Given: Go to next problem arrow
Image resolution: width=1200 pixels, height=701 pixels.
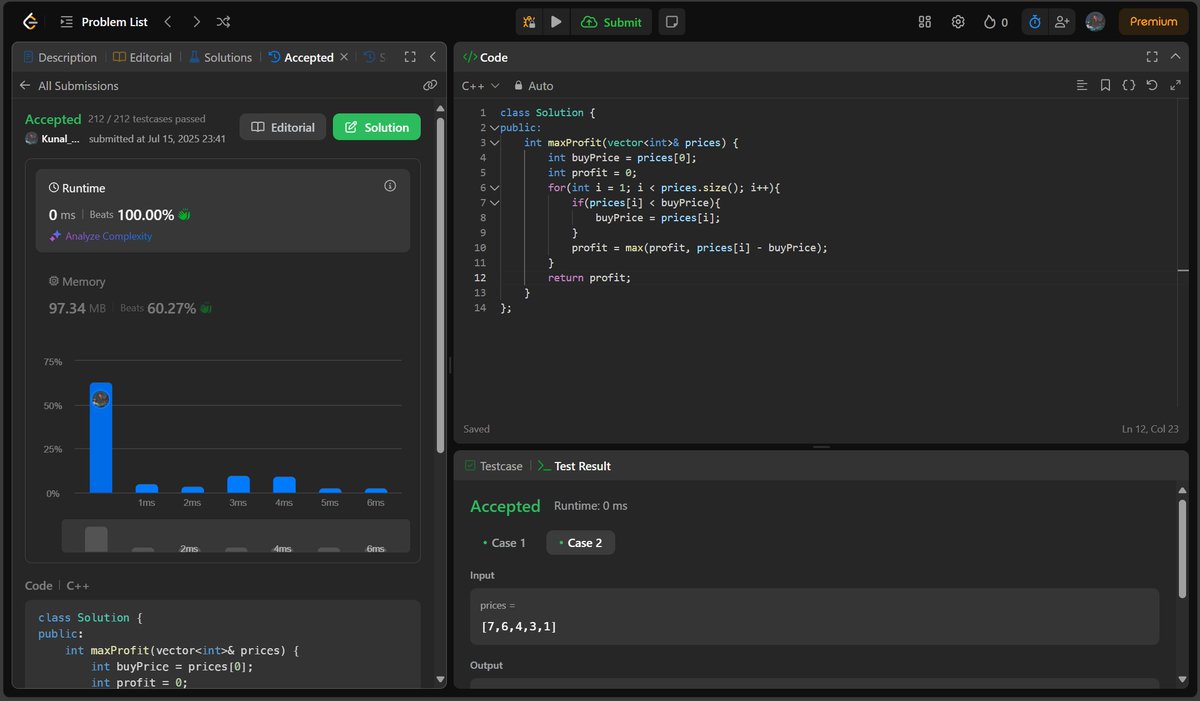Looking at the screenshot, I should click(x=196, y=21).
